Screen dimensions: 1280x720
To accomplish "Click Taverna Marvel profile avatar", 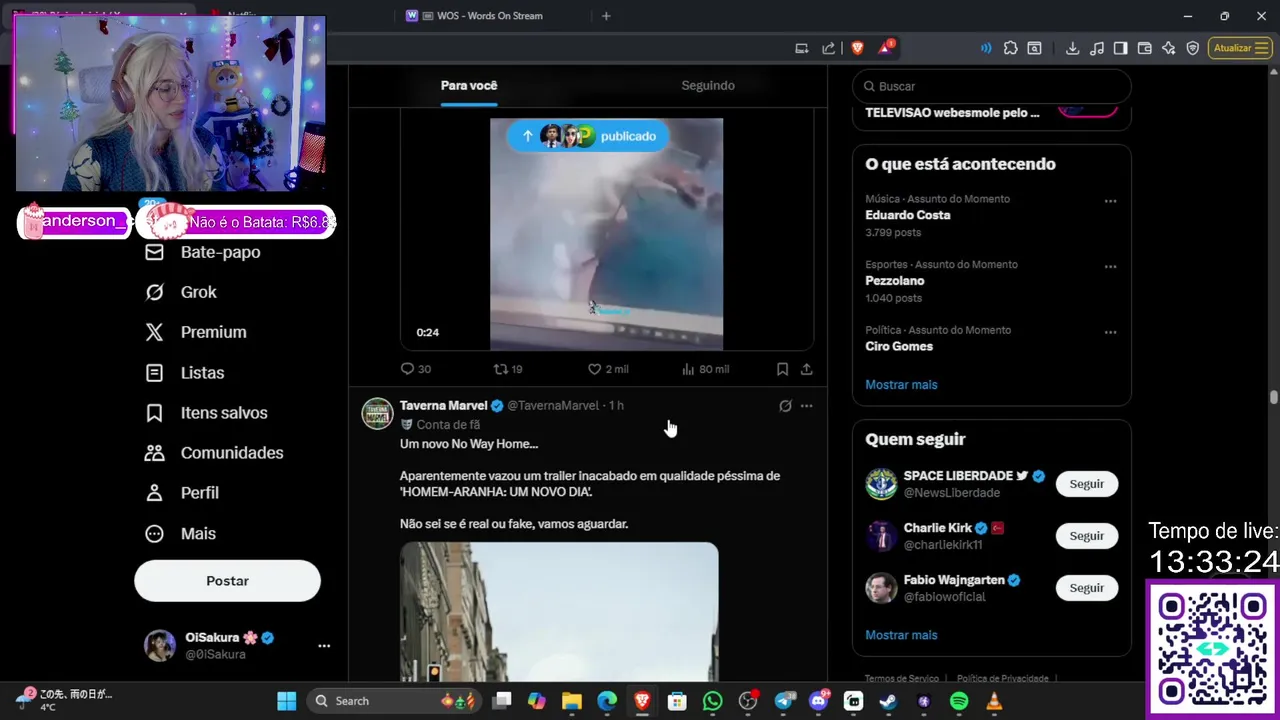I will coord(377,414).
